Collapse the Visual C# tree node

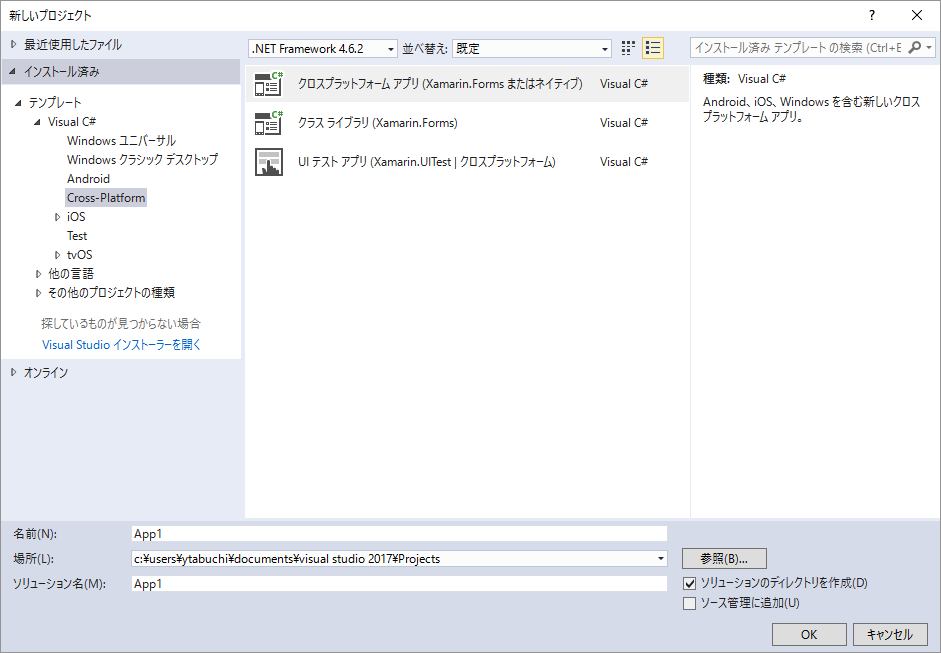coord(37,122)
